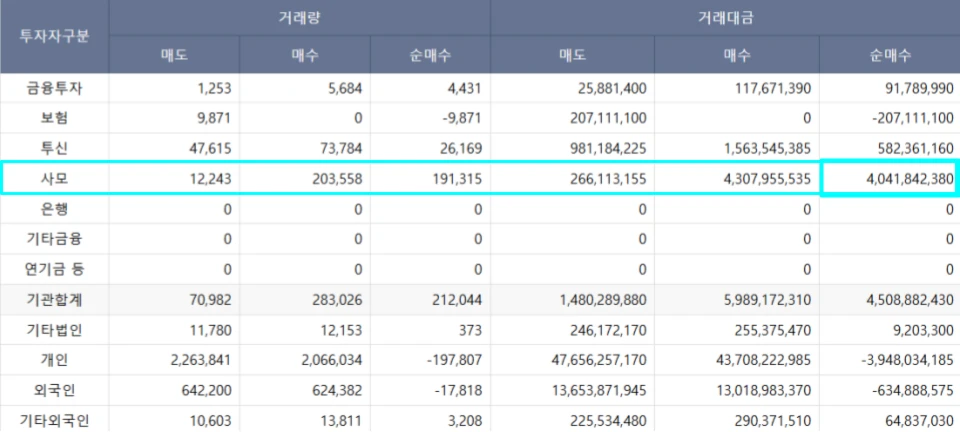This screenshot has width=960, height=432.
Task: Click the 기관합계 row label
Action: (54, 299)
